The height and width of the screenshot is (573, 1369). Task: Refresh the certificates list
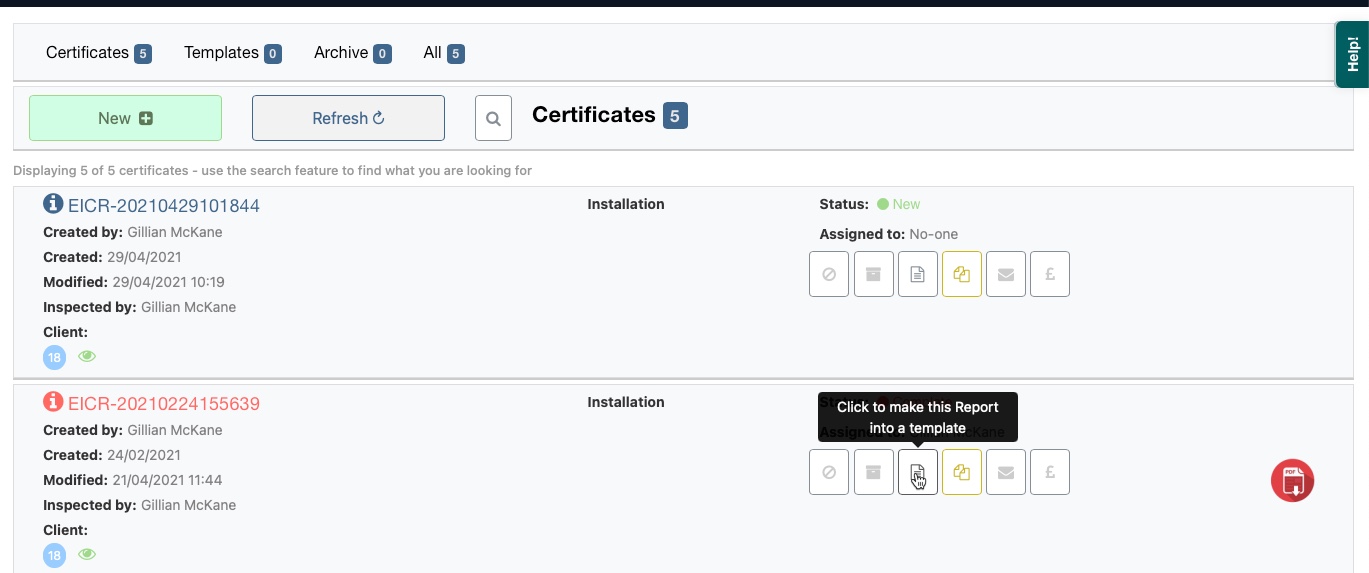point(348,118)
